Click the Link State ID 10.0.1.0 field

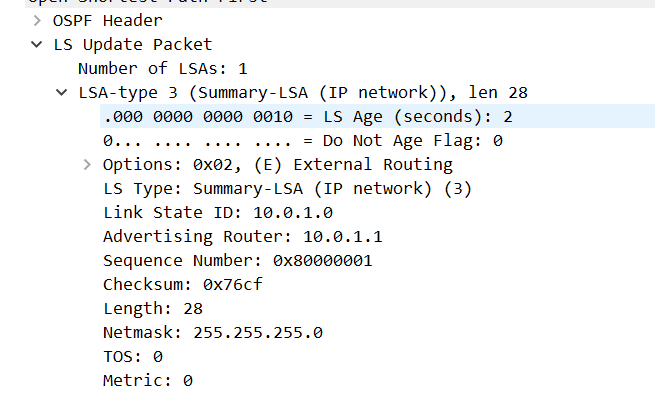(x=218, y=212)
